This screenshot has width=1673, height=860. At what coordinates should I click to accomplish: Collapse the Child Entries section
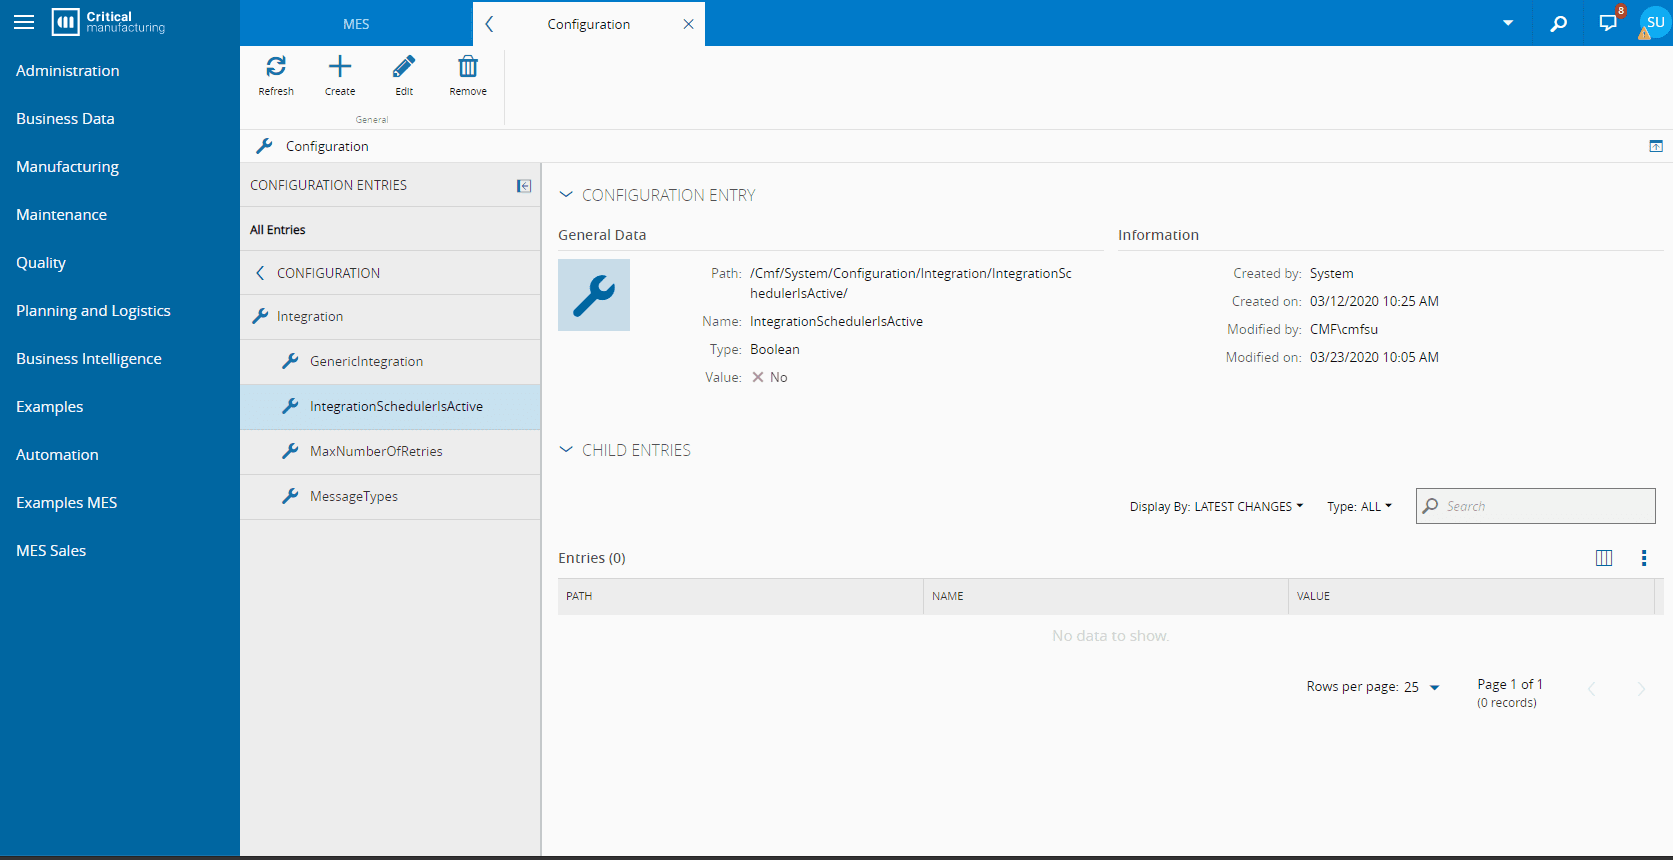(566, 450)
